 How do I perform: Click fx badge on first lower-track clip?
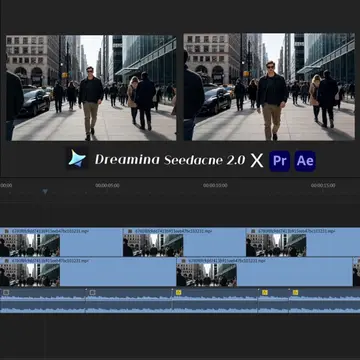[x=6, y=261]
